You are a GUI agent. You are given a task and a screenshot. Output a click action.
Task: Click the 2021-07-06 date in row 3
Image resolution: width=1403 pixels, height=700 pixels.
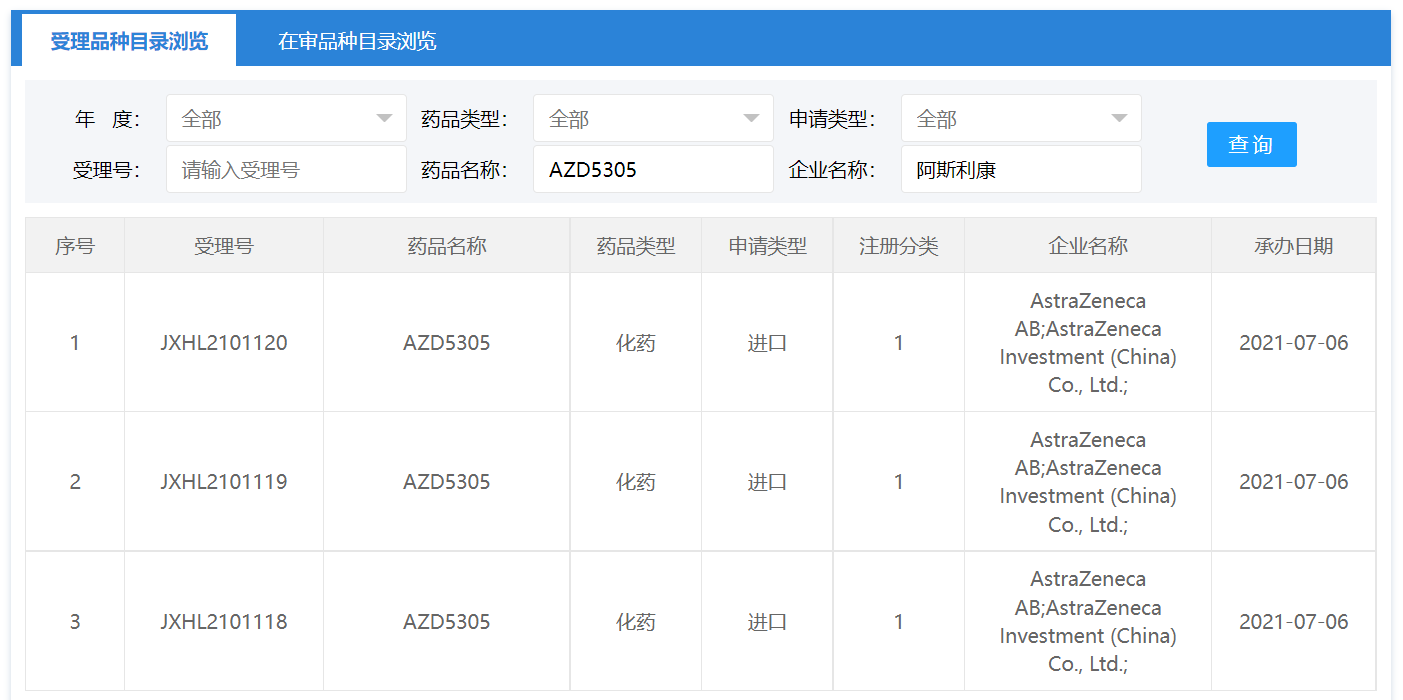(x=1293, y=622)
